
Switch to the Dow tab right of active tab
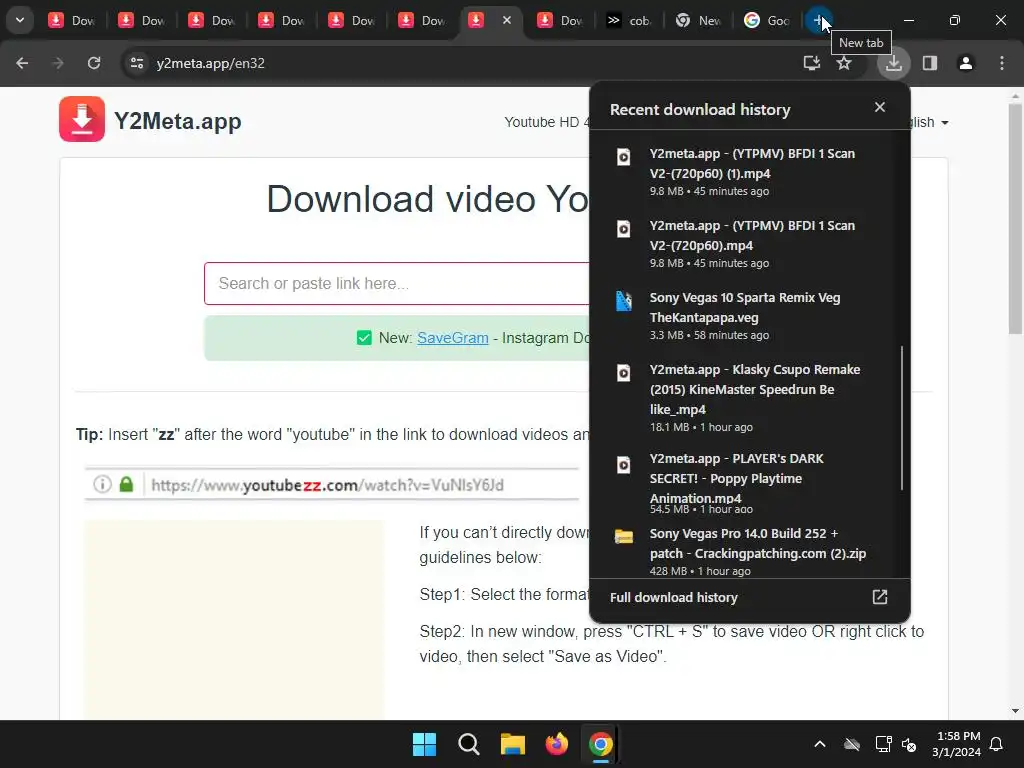(x=560, y=20)
